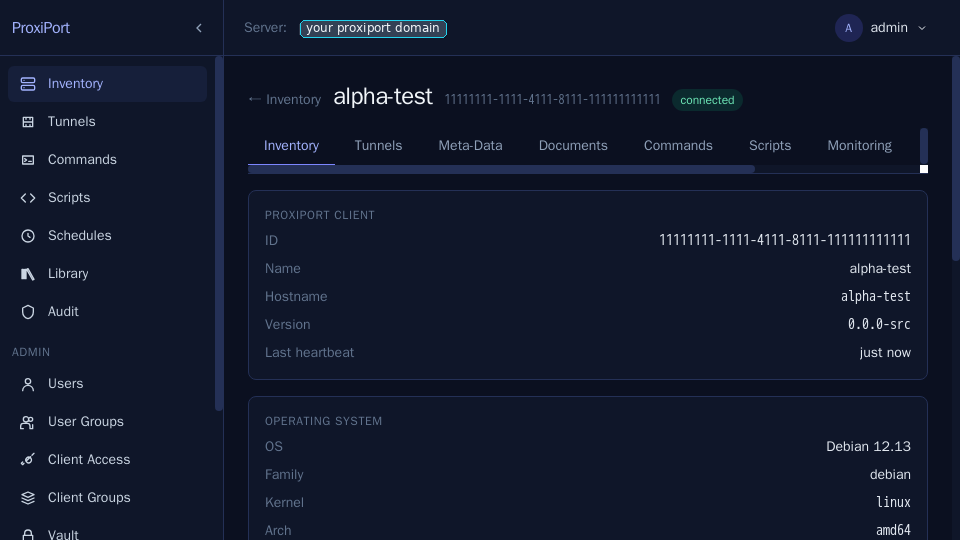Open Schedules in the sidebar
This screenshot has width=960, height=540.
[x=107, y=236]
